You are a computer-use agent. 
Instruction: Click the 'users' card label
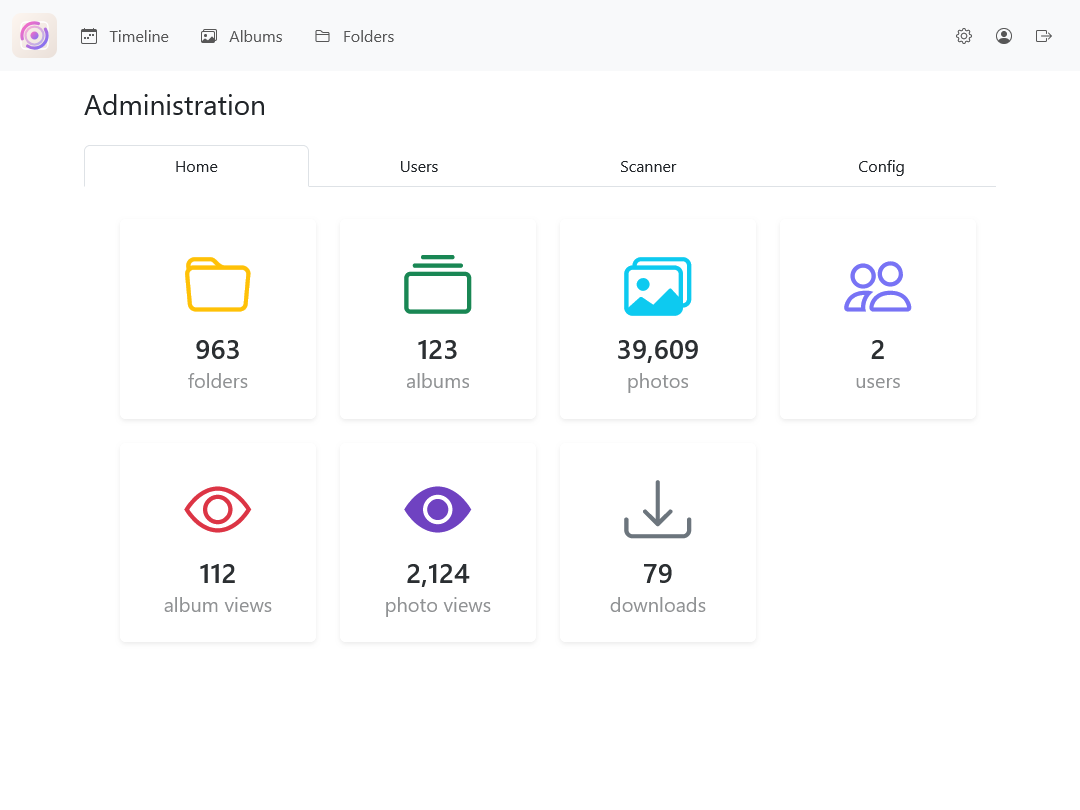point(878,382)
